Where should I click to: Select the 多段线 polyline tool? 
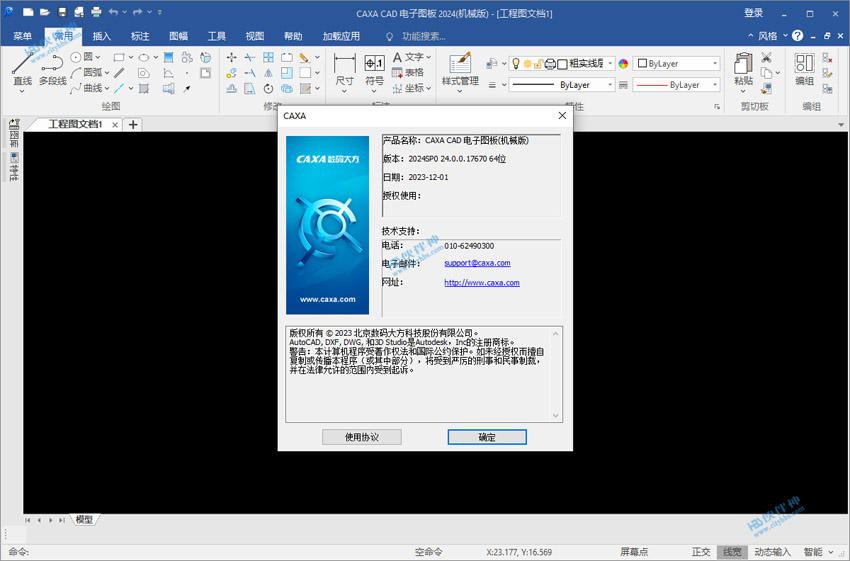pos(52,69)
